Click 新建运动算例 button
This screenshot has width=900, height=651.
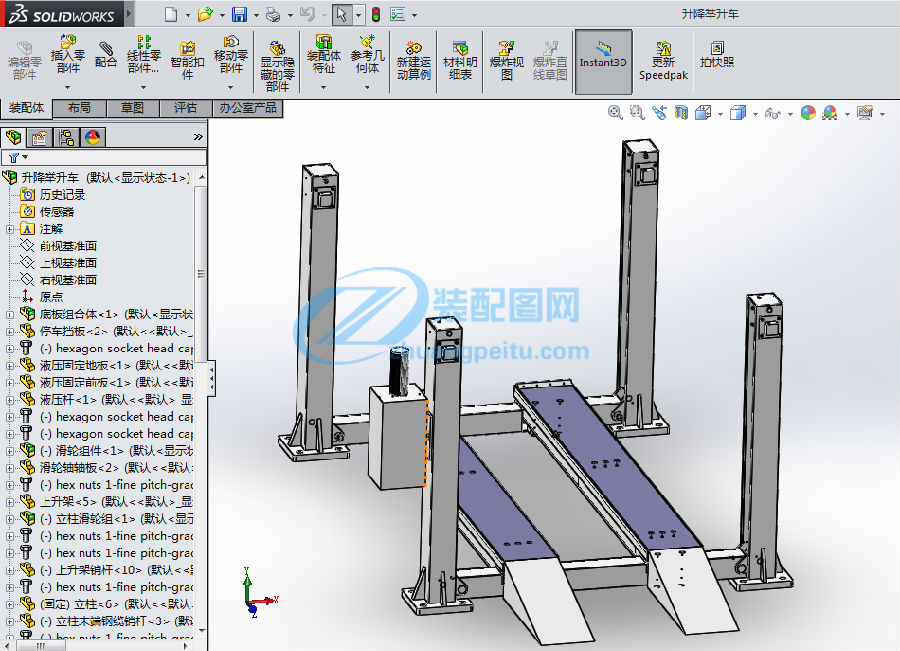[x=413, y=60]
